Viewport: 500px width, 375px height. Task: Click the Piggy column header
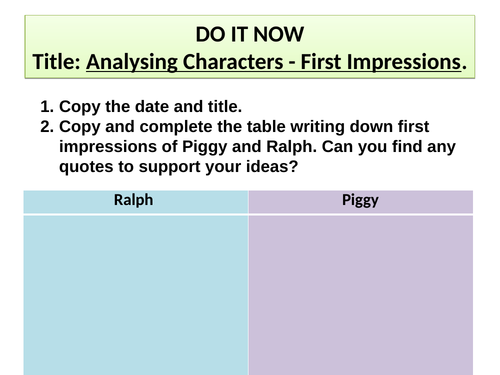(360, 200)
